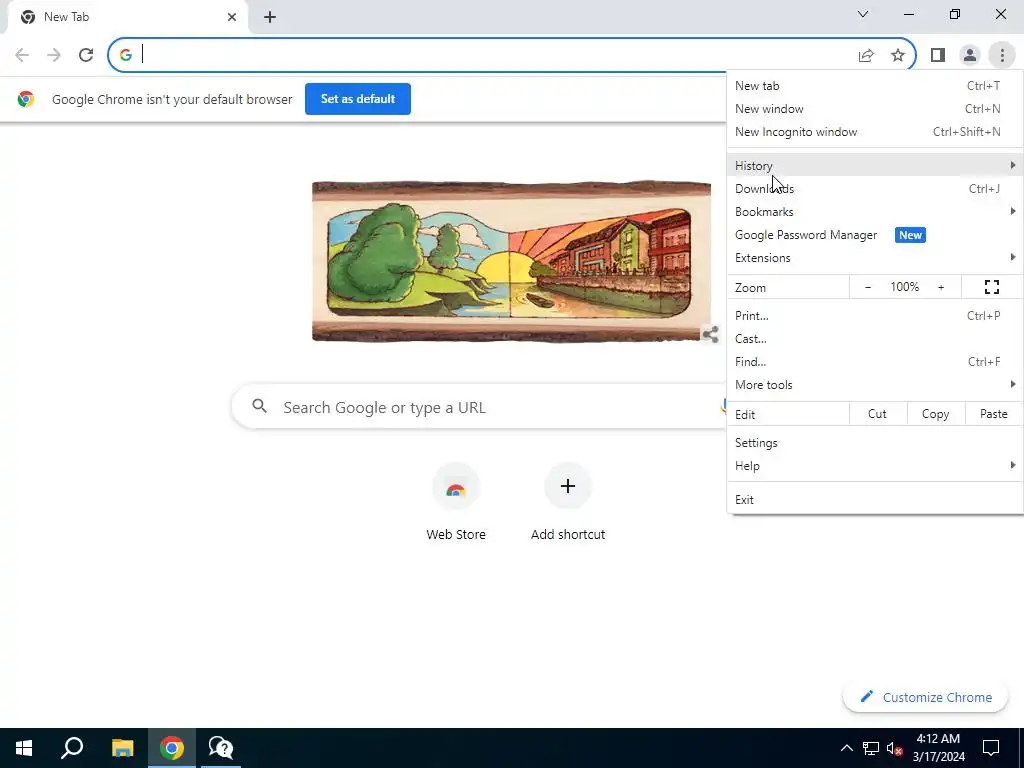Open a new tab with plus button

pos(270,18)
